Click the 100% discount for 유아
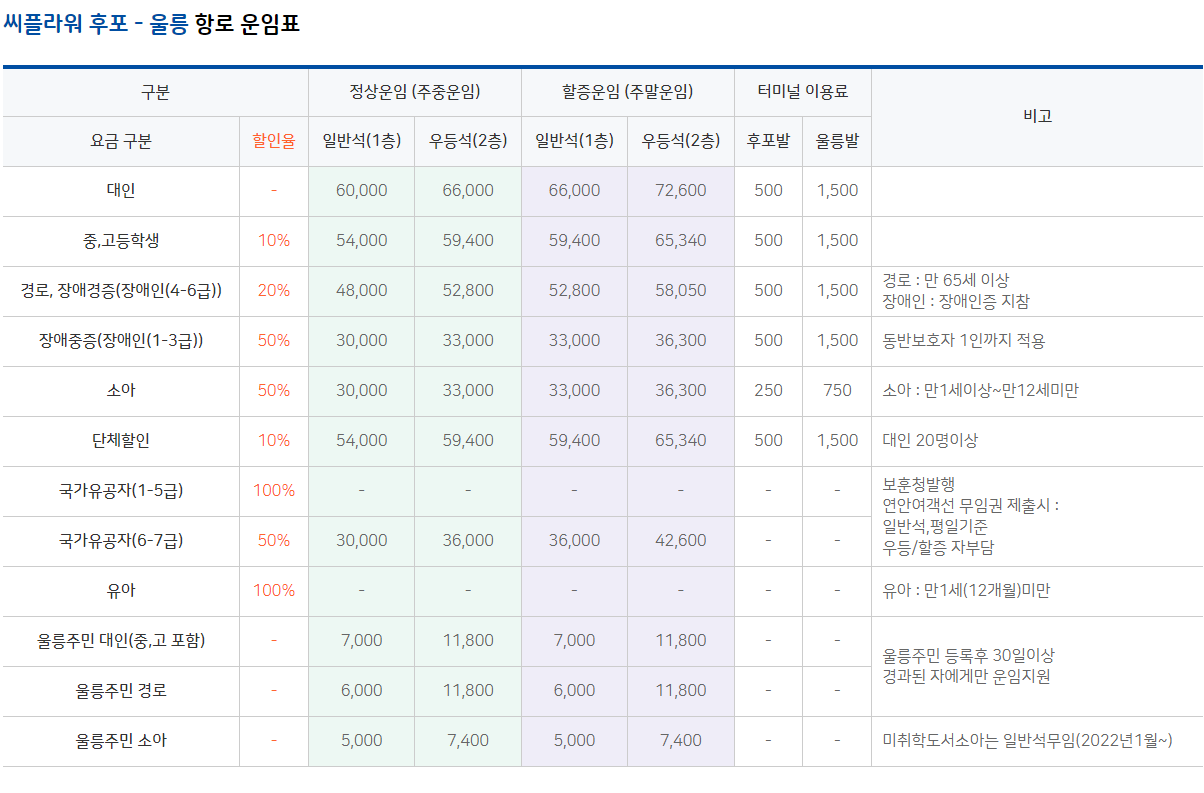Screen dimensions: 1204x793 coord(274,591)
